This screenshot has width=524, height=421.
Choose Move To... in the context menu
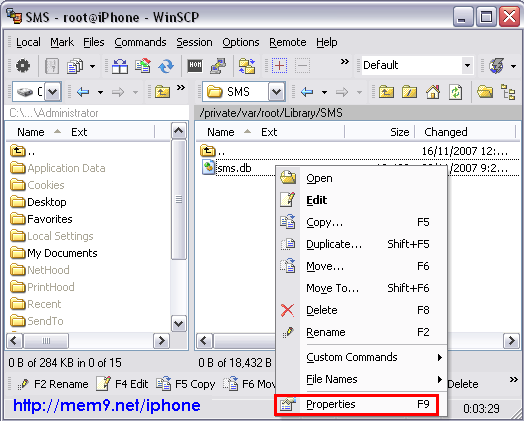tap(362, 288)
